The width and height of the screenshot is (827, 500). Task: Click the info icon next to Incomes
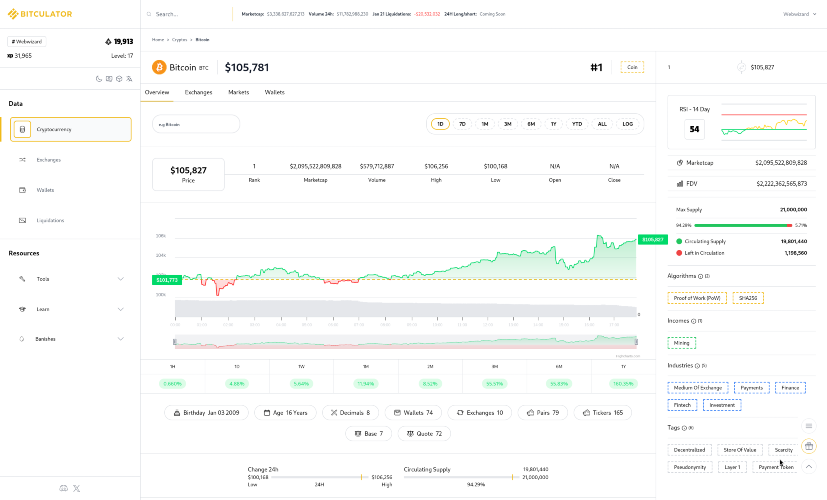[x=694, y=321]
